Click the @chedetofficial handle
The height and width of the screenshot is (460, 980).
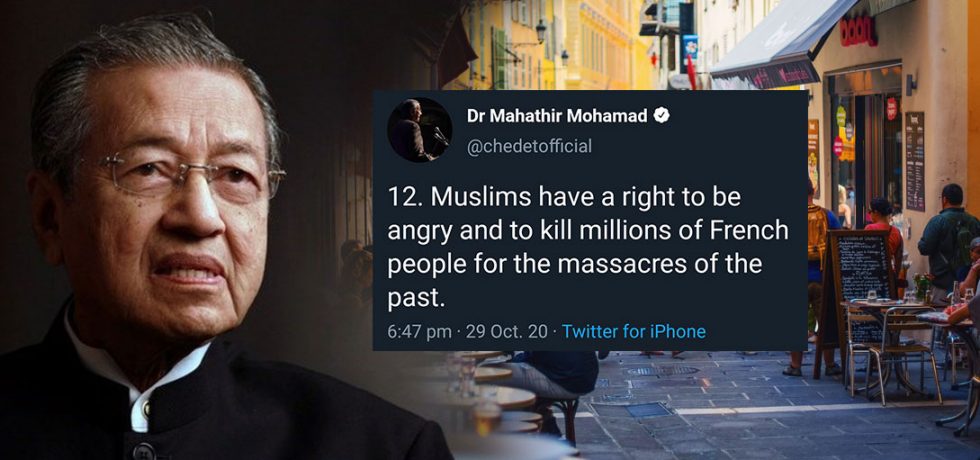point(529,147)
